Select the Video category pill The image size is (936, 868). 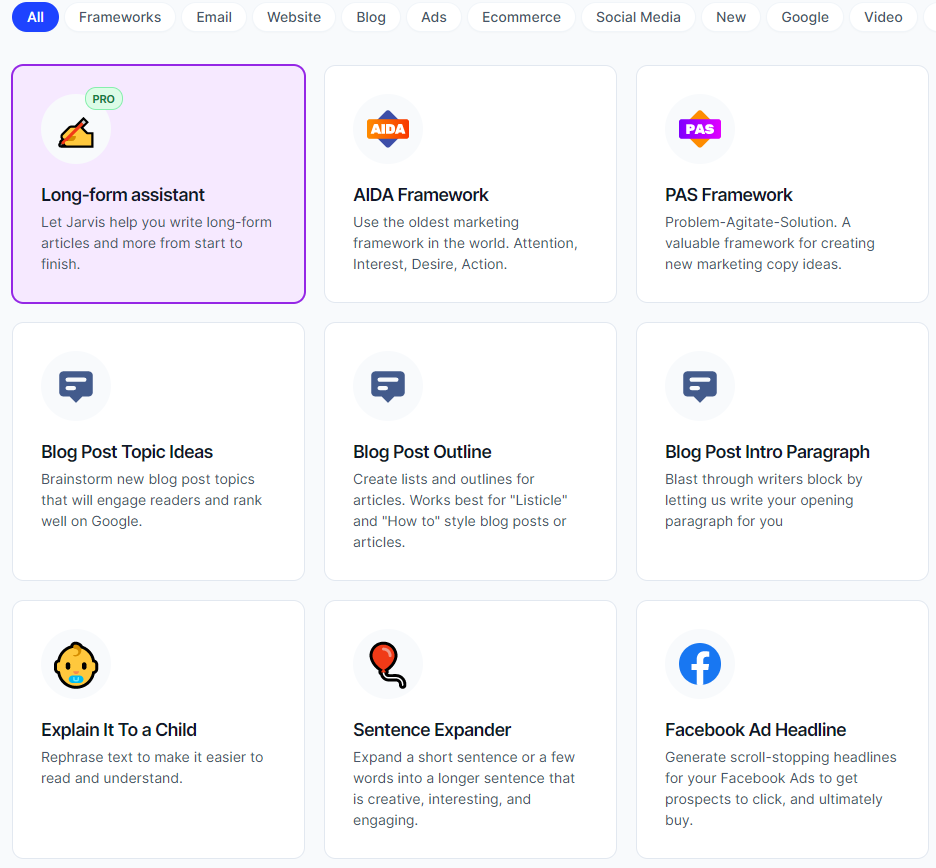[883, 17]
